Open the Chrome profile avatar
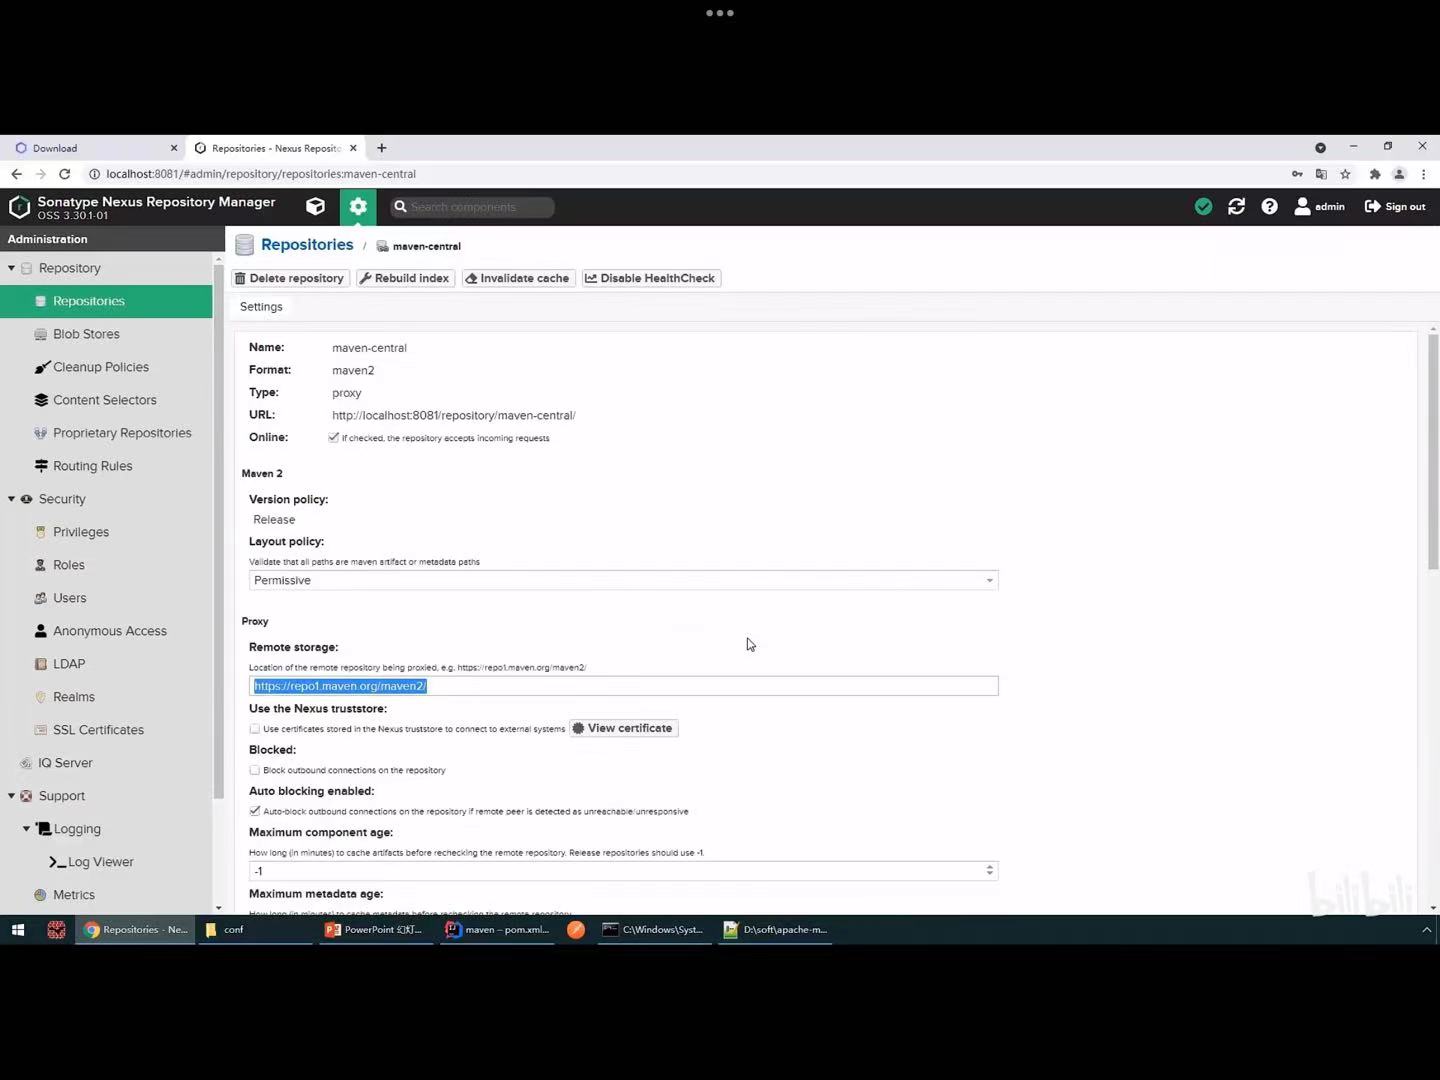Screen dimensions: 1440x1080 [1399, 174]
